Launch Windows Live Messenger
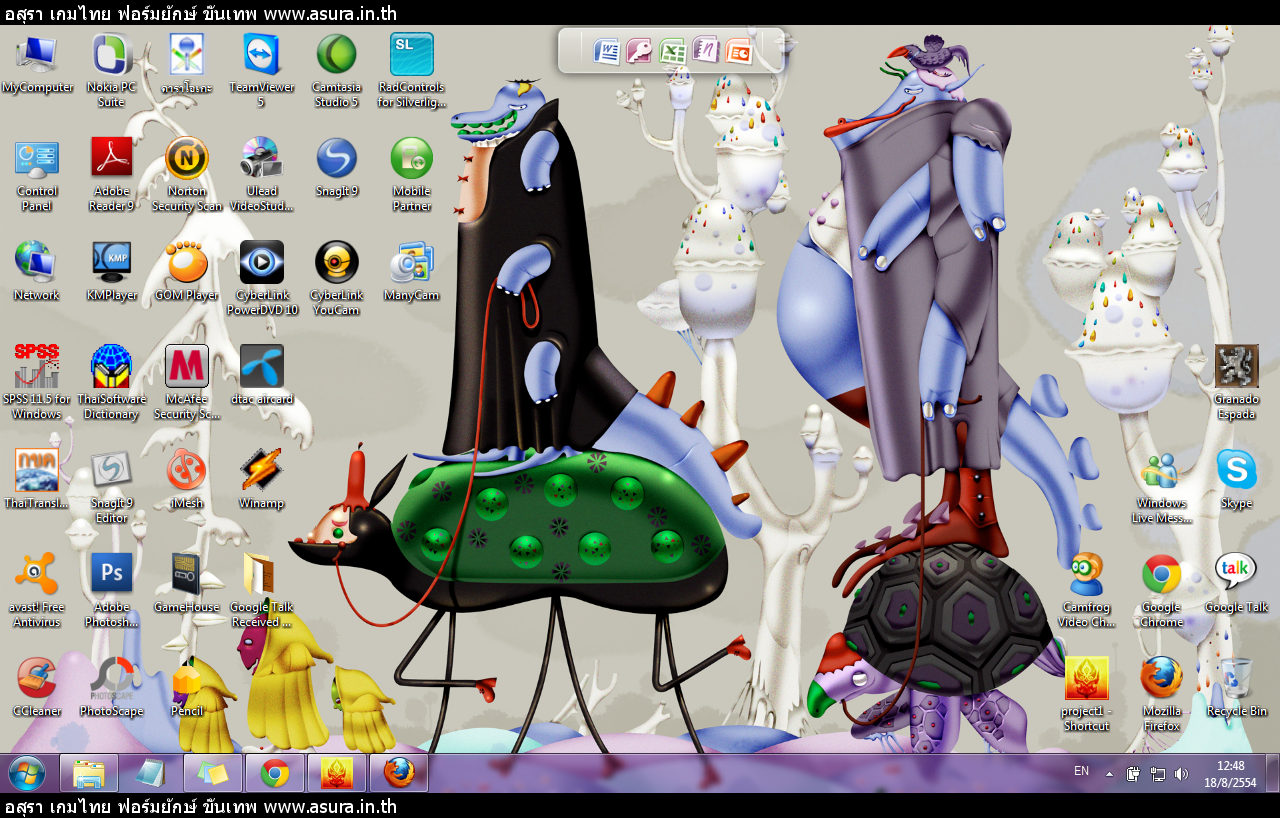The image size is (1280, 818). click(x=1161, y=487)
